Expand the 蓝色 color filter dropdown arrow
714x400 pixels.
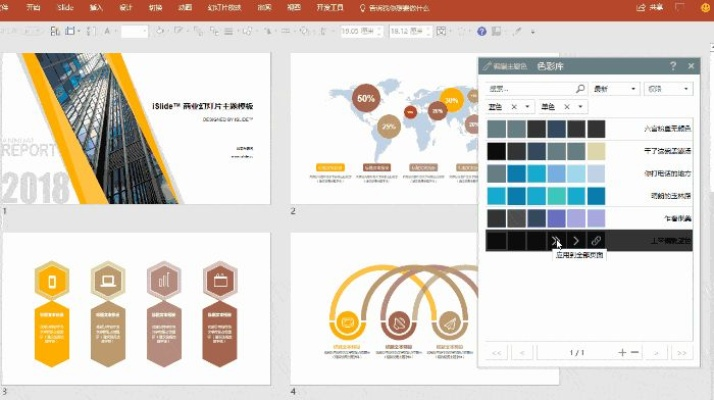528,107
